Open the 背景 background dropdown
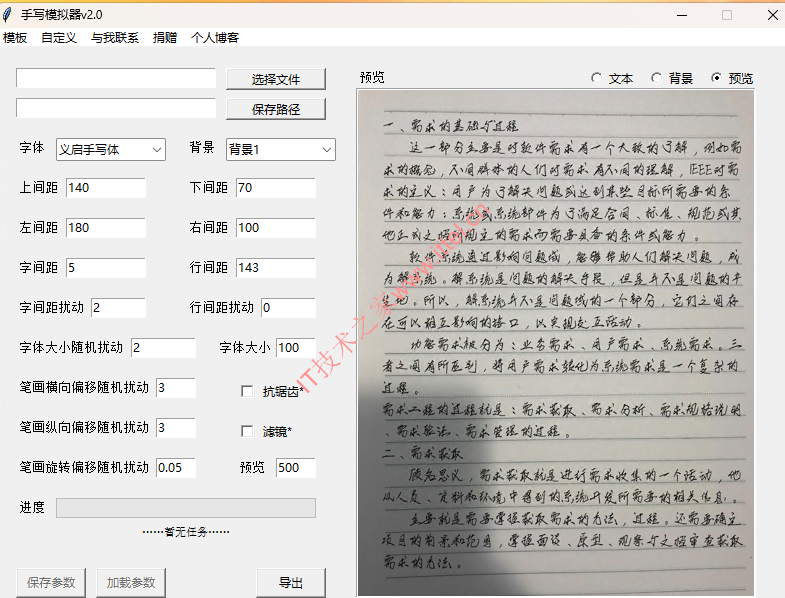 click(281, 149)
